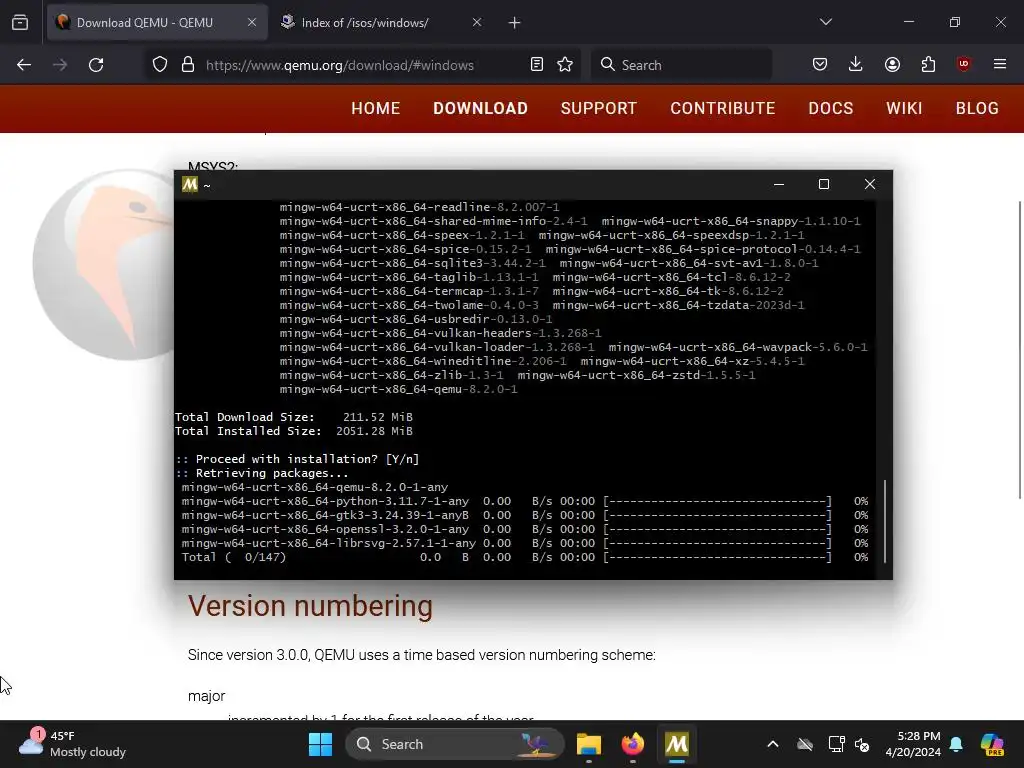The width and height of the screenshot is (1024, 768).
Task: Click the mingw-w64-ucrt-x86_64-qemu-8.2.0-1-any line
Action: click(315, 487)
